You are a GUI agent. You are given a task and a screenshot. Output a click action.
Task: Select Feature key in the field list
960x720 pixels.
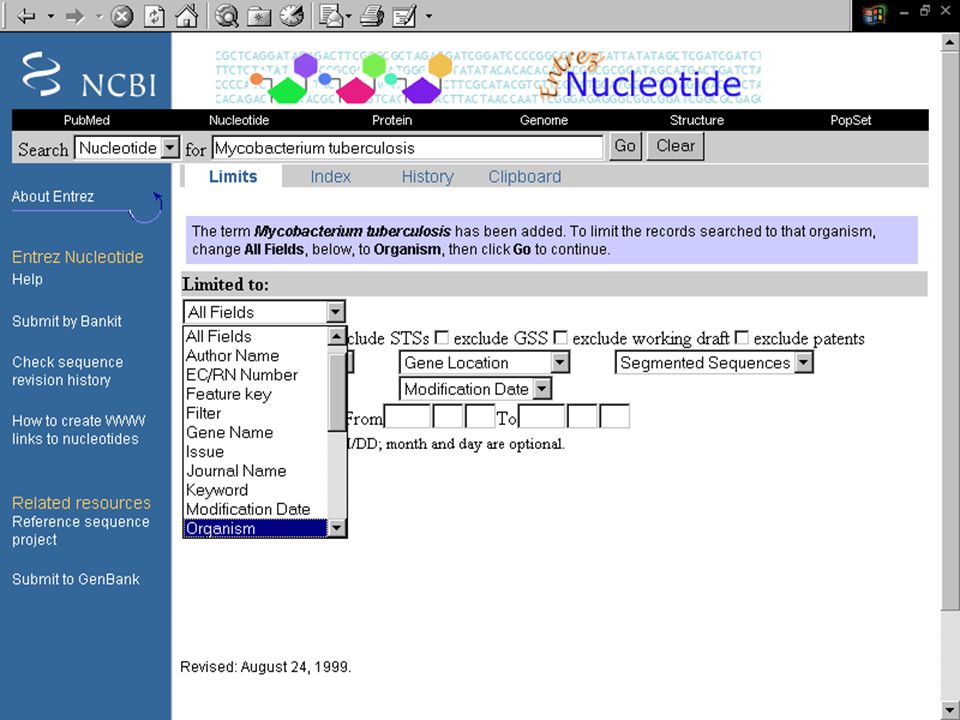pos(256,394)
